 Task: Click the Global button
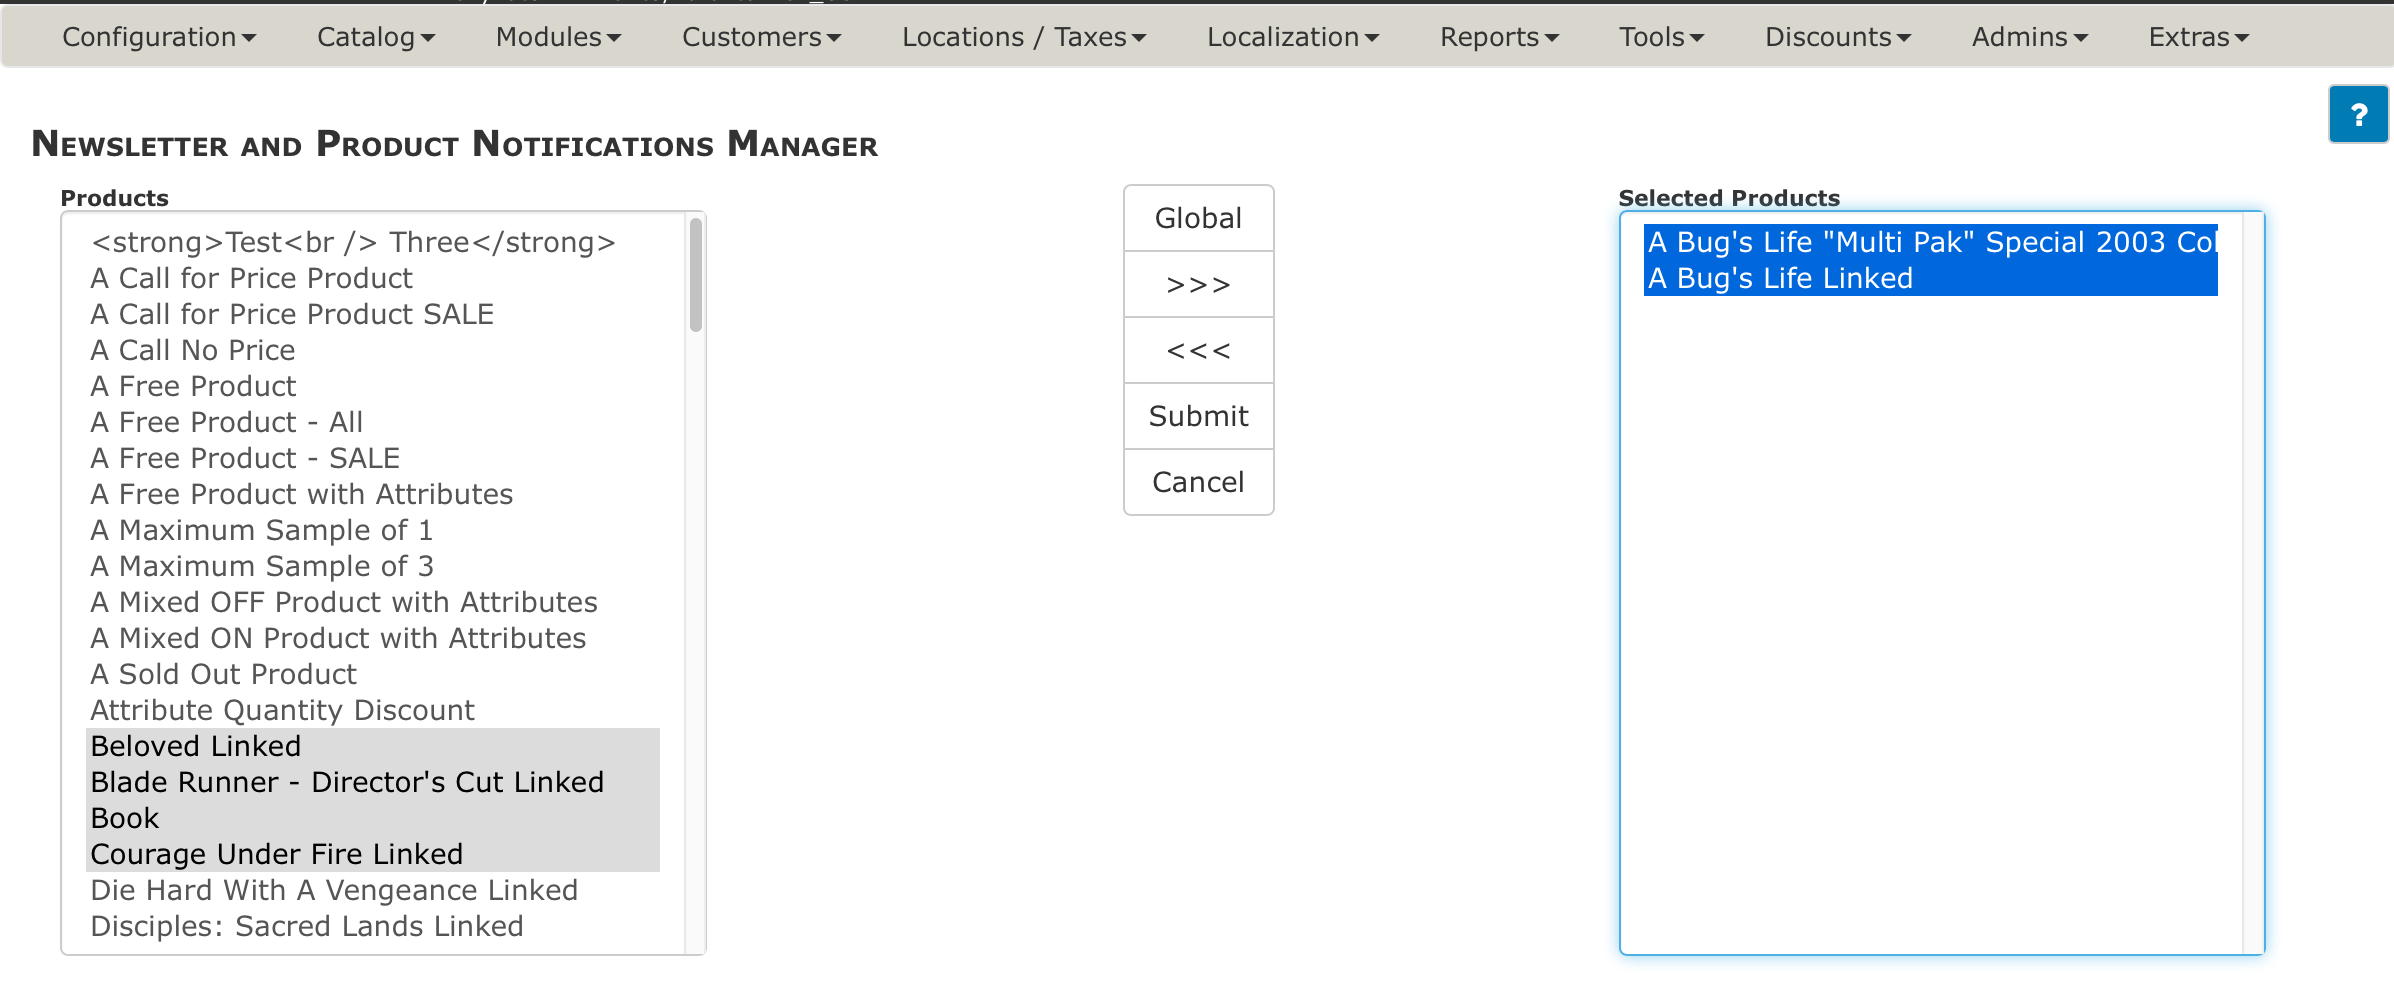click(1198, 218)
